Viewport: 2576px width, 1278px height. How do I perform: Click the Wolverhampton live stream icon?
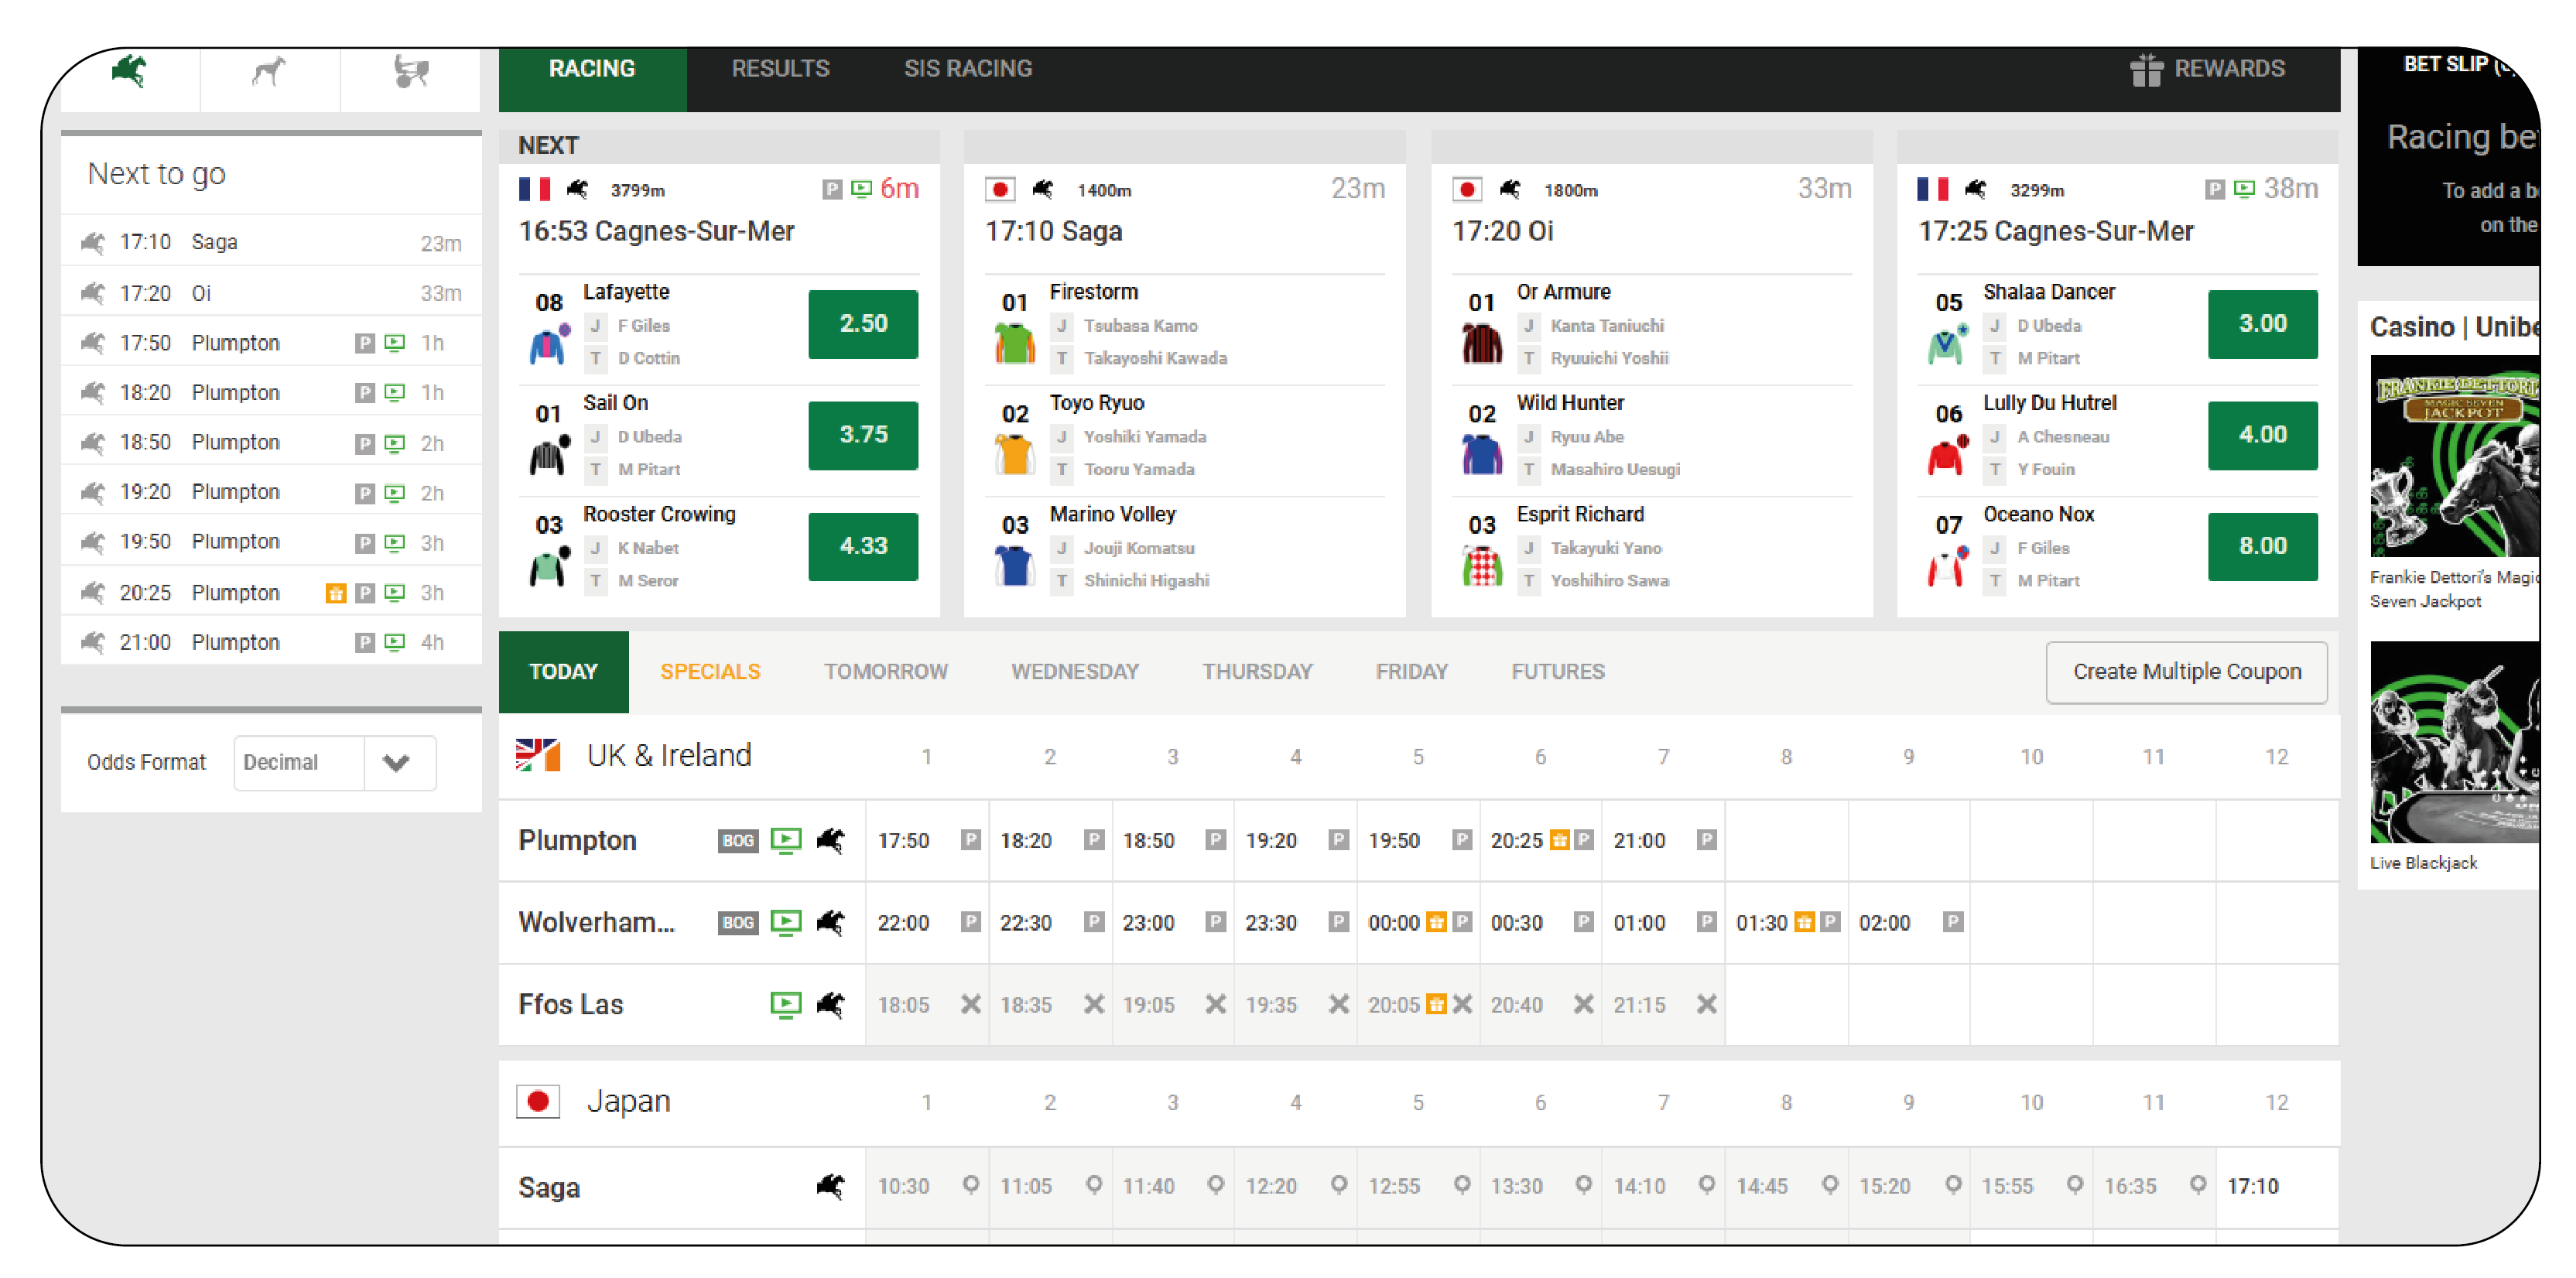click(x=786, y=922)
